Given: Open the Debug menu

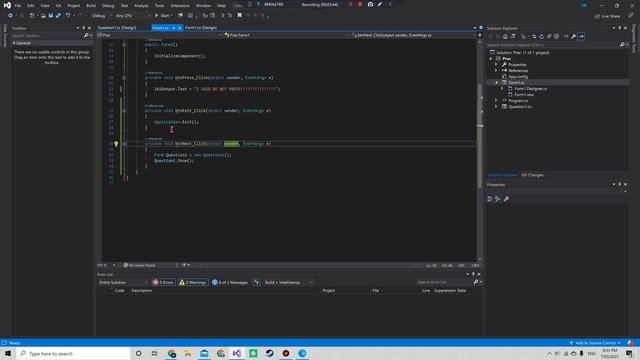Looking at the screenshot, I should [x=108, y=6].
